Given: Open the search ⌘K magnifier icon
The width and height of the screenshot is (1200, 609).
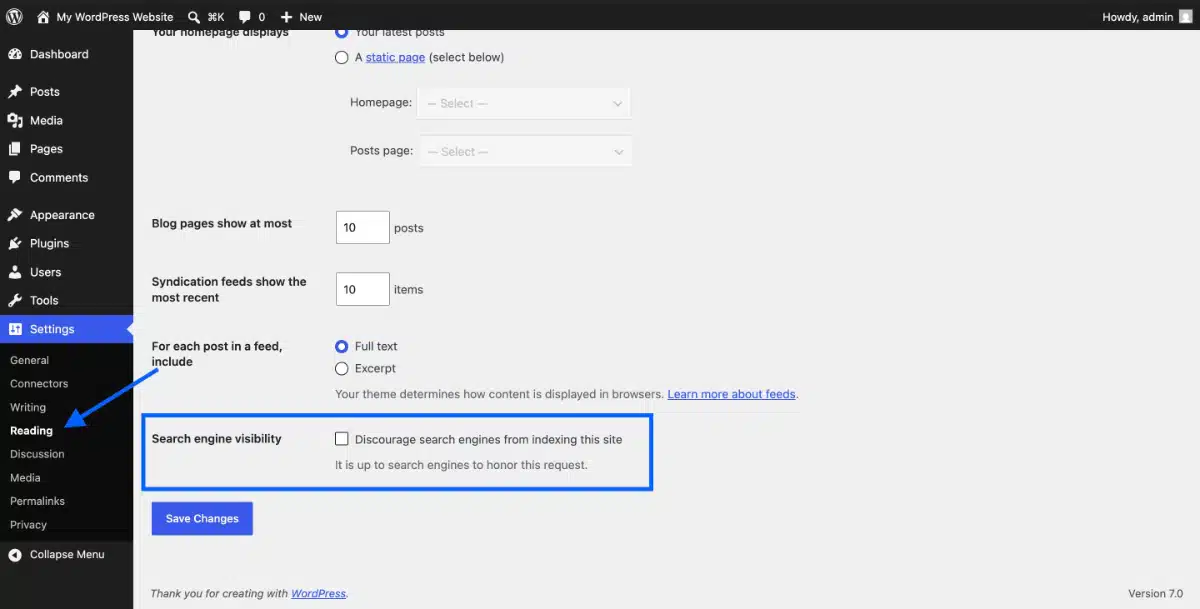Looking at the screenshot, I should (x=194, y=16).
